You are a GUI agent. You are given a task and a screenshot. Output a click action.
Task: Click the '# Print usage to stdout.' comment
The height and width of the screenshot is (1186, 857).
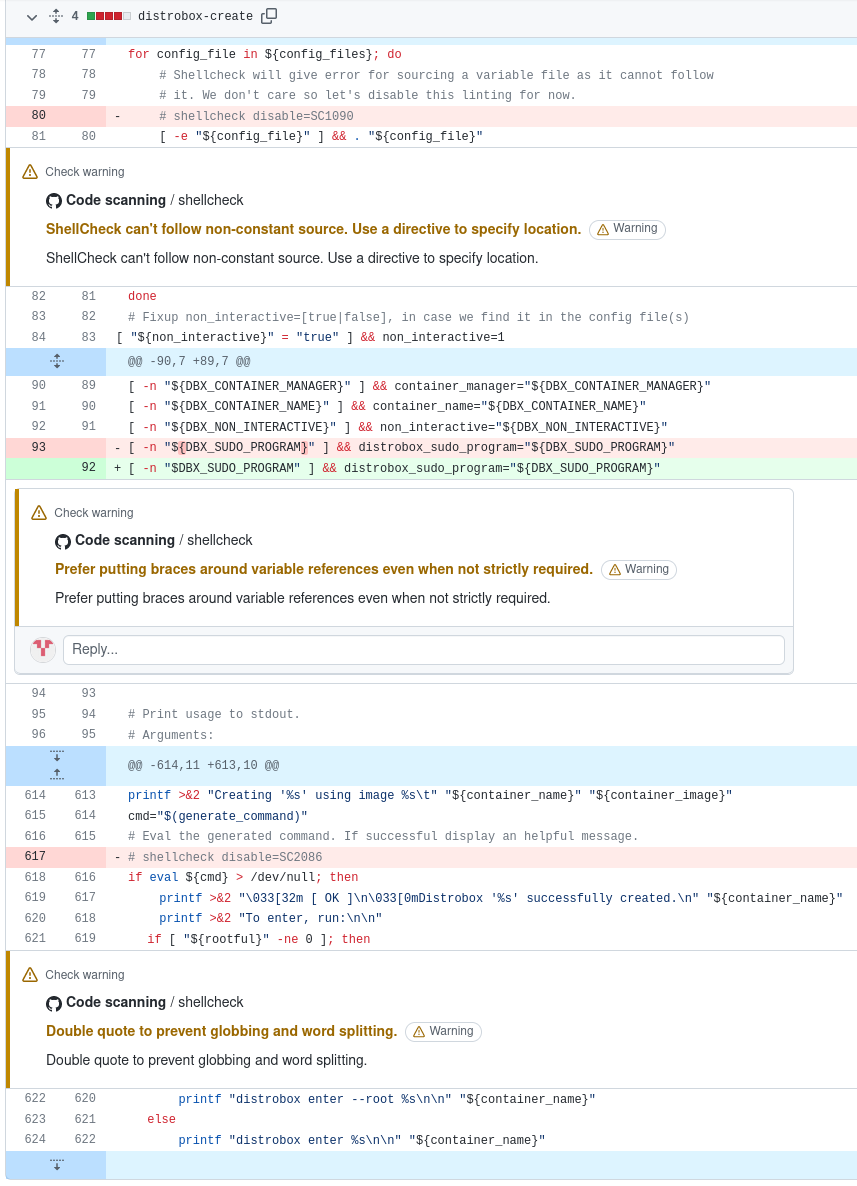[213, 714]
